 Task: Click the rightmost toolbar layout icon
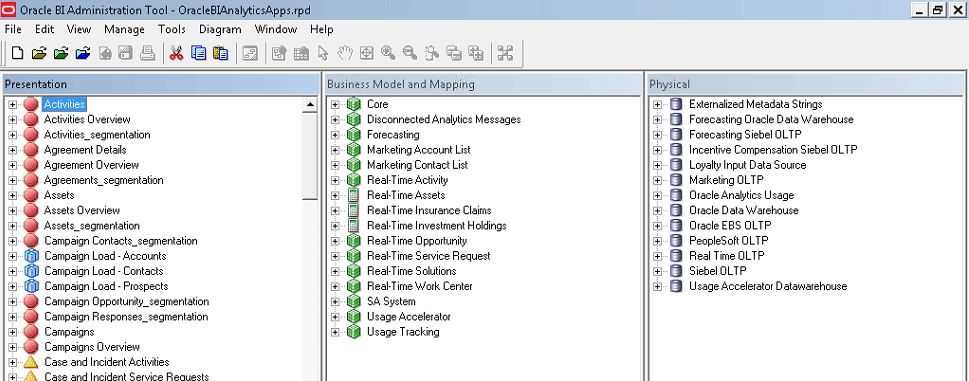click(506, 54)
